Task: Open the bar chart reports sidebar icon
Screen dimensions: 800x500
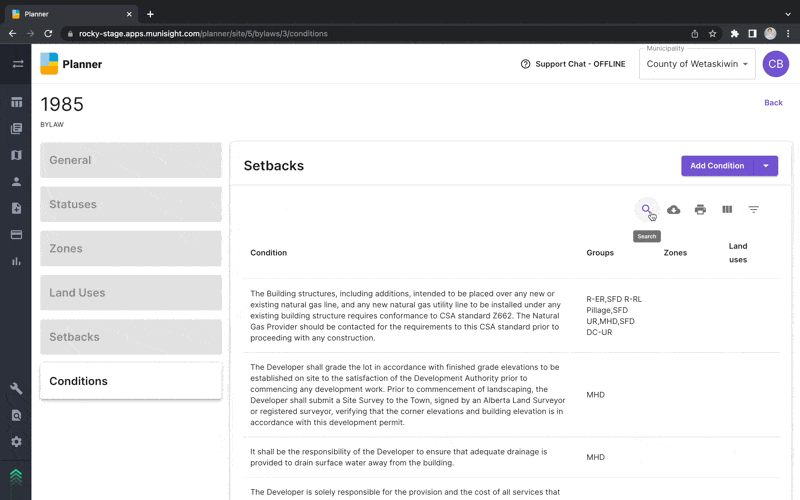Action: pyautogui.click(x=16, y=261)
